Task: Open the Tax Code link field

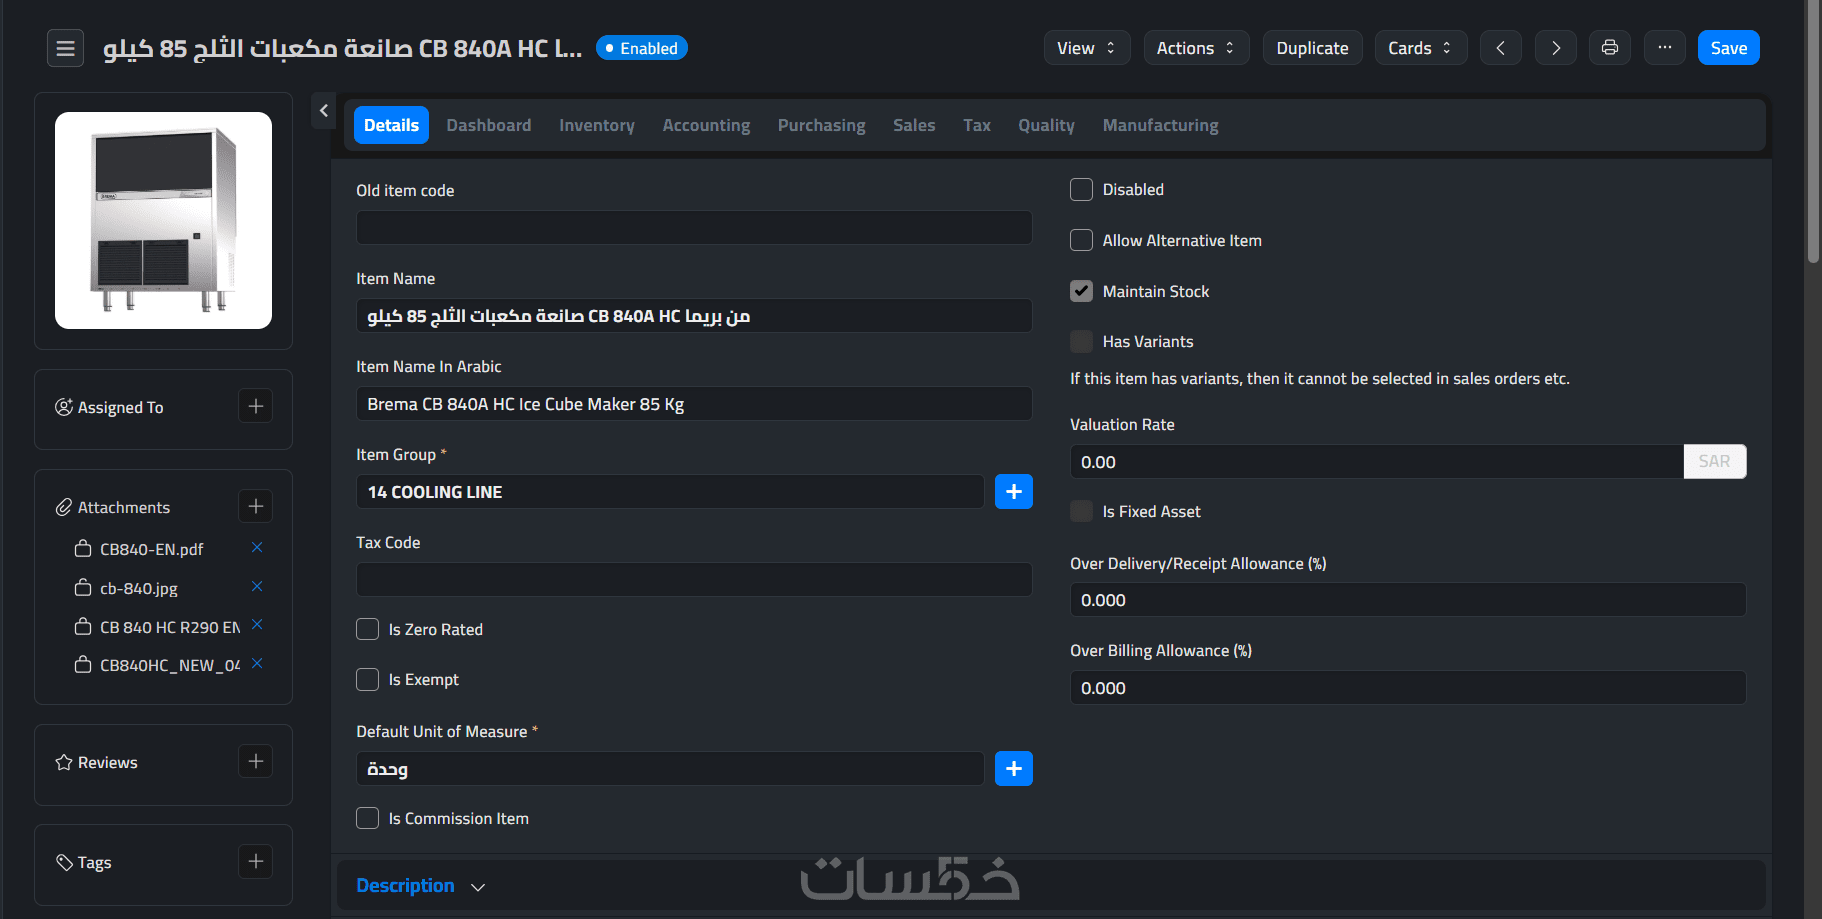Action: coord(694,580)
